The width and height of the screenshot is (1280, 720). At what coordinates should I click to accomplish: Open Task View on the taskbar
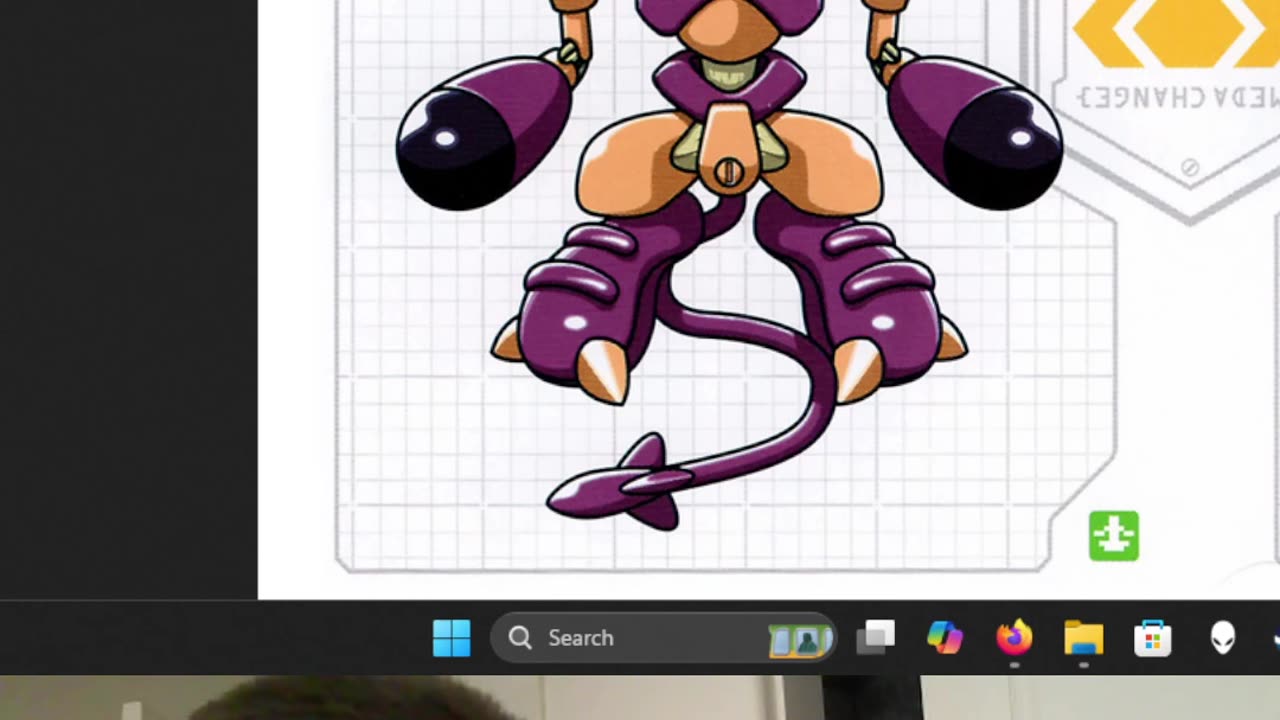[x=876, y=638]
